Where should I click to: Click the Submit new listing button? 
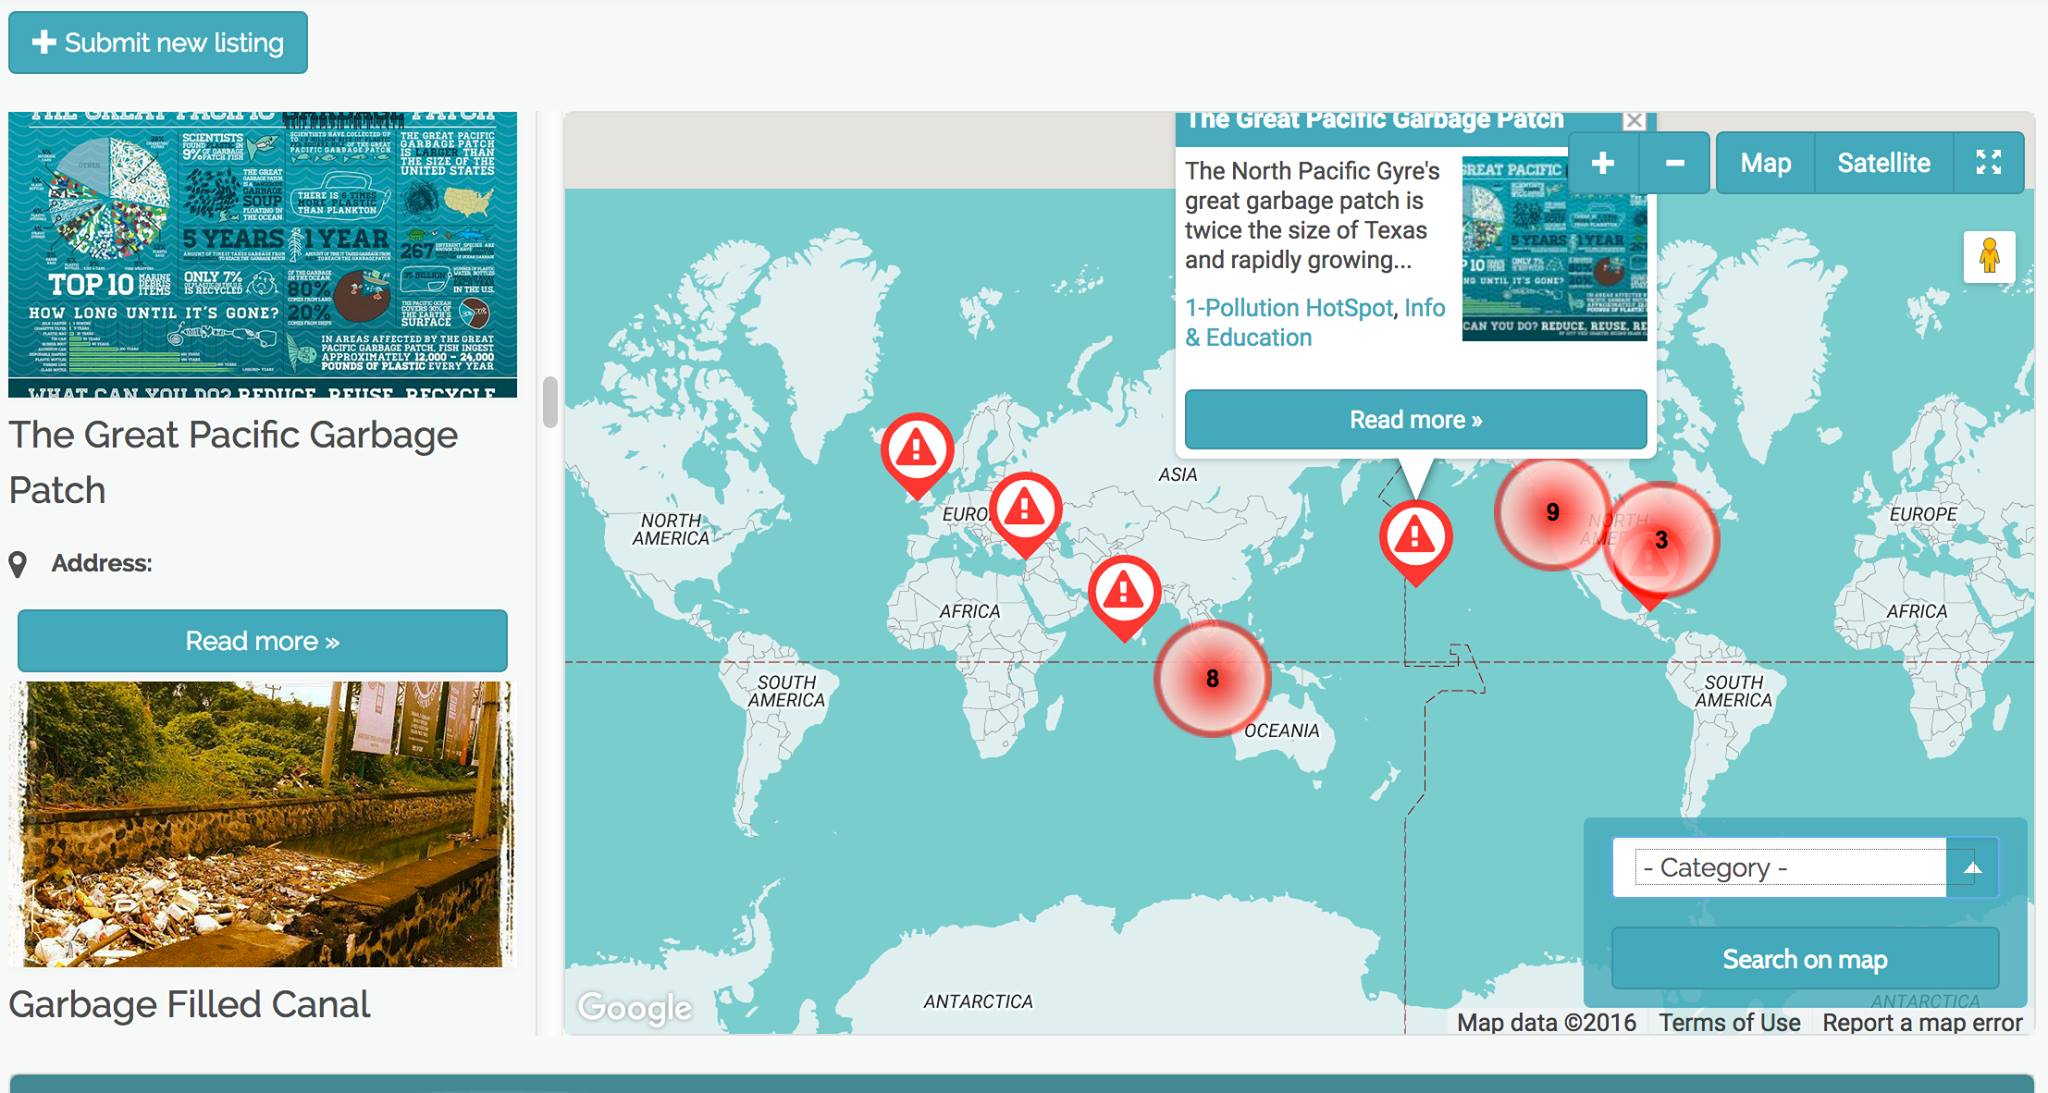158,42
